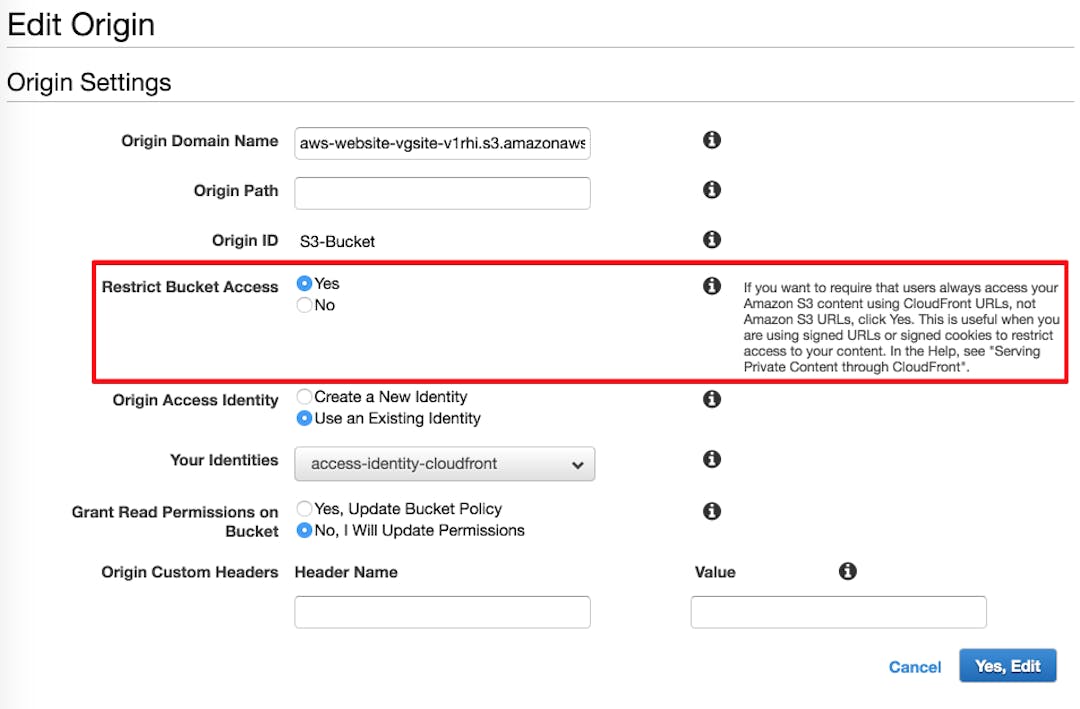Click the Origin Settings section header

click(89, 82)
